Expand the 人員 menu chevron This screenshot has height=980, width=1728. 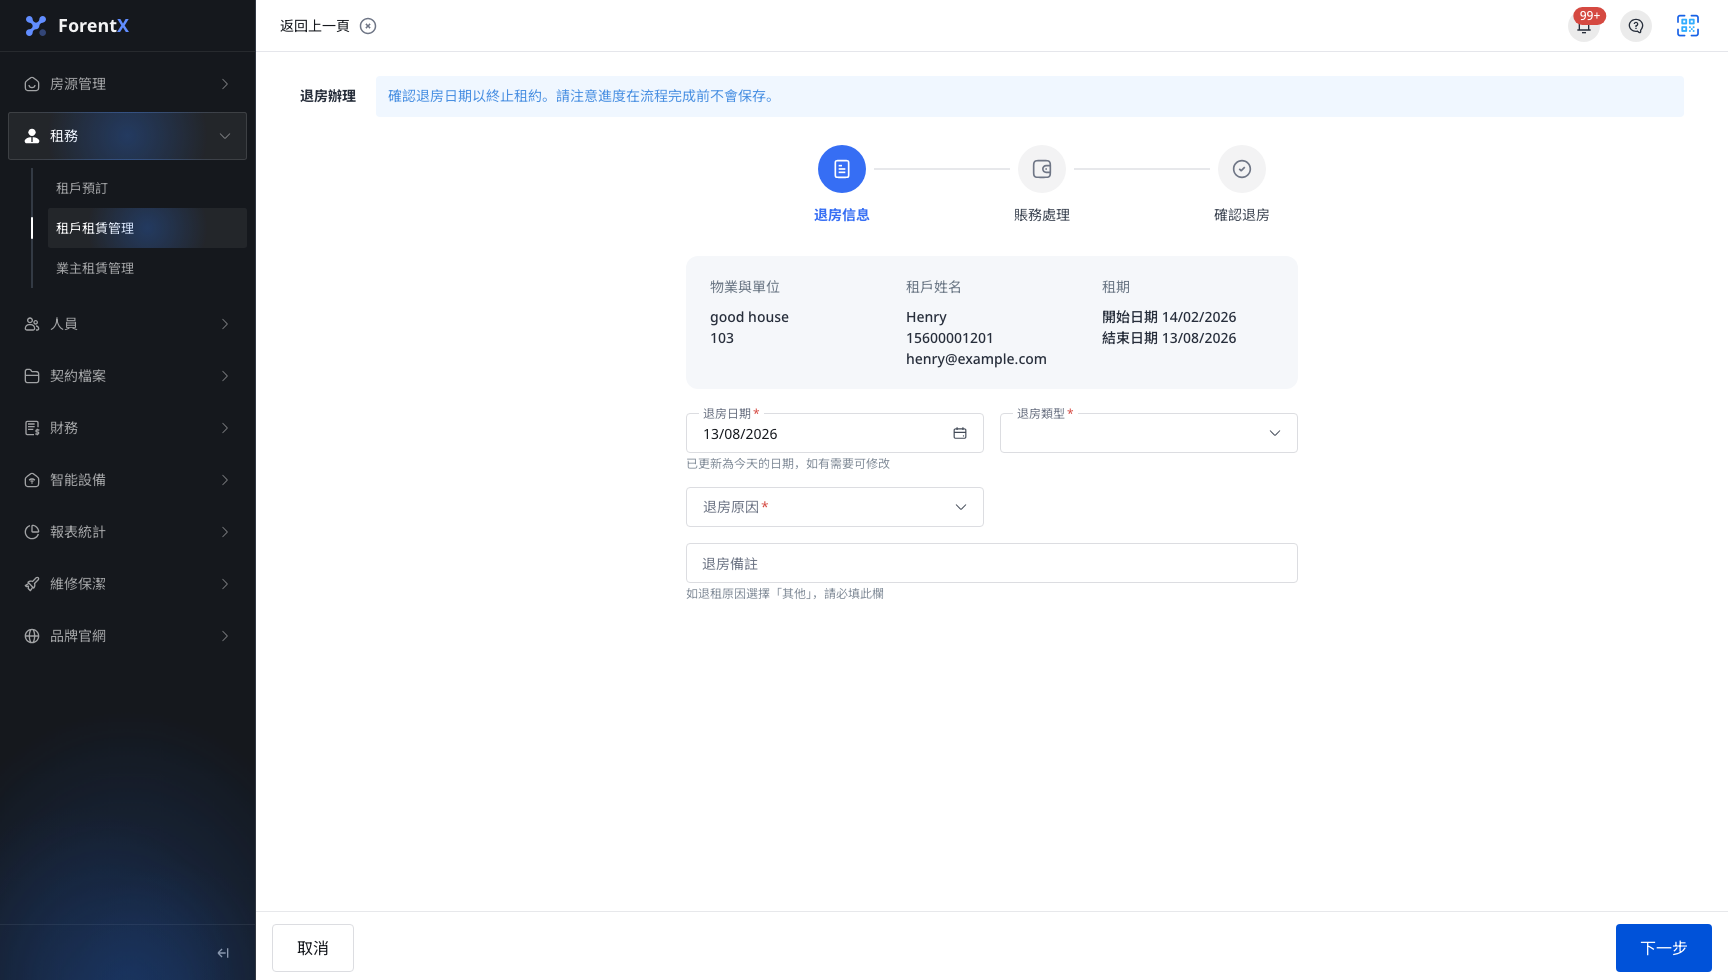pyautogui.click(x=225, y=324)
